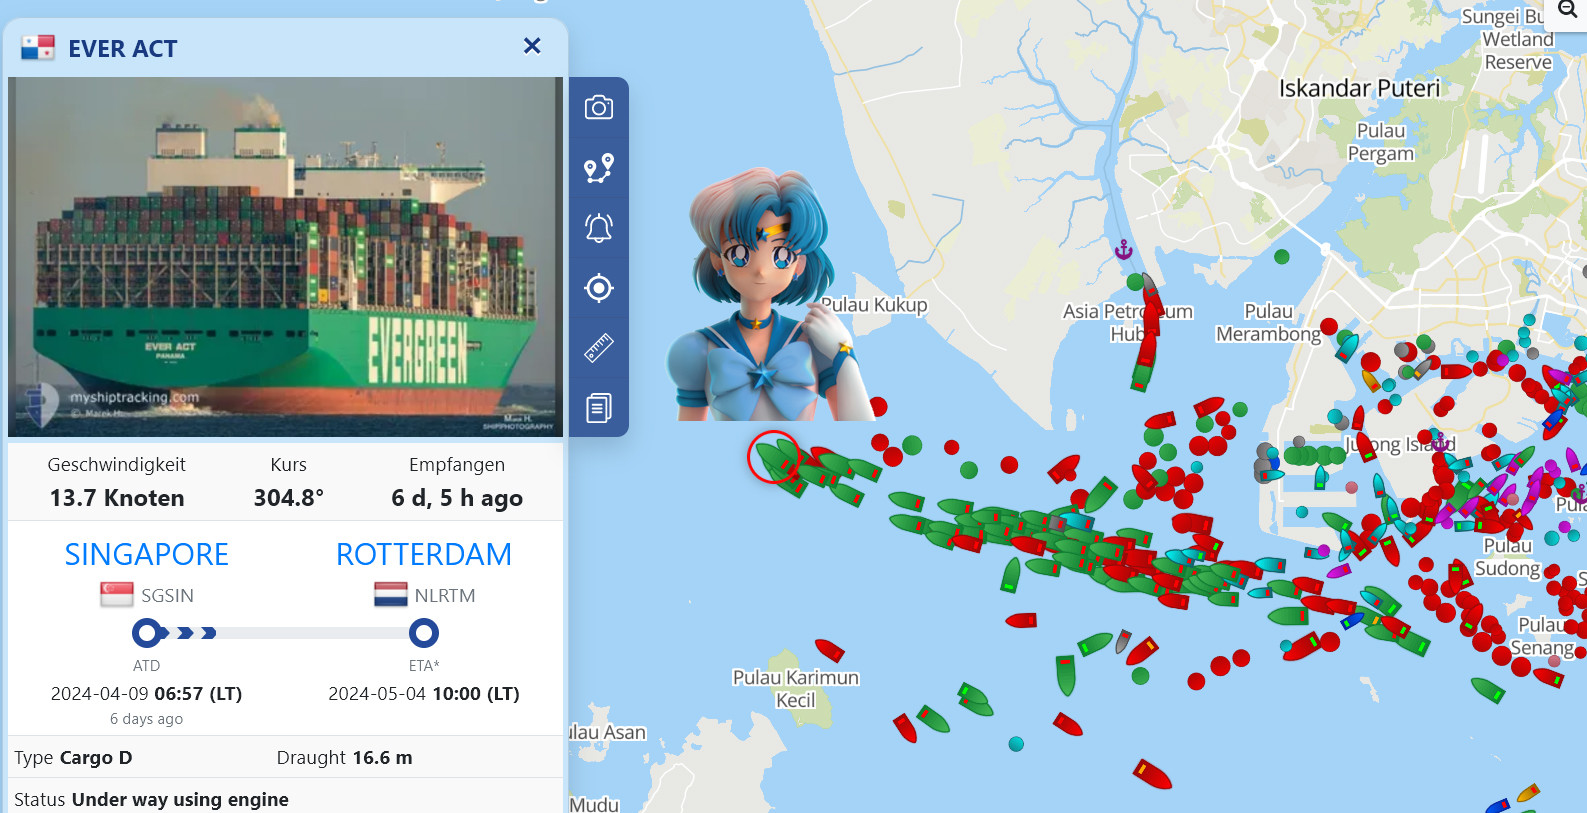Click the Pulau Karimun Kecil map label
This screenshot has width=1587, height=813.
(x=796, y=689)
